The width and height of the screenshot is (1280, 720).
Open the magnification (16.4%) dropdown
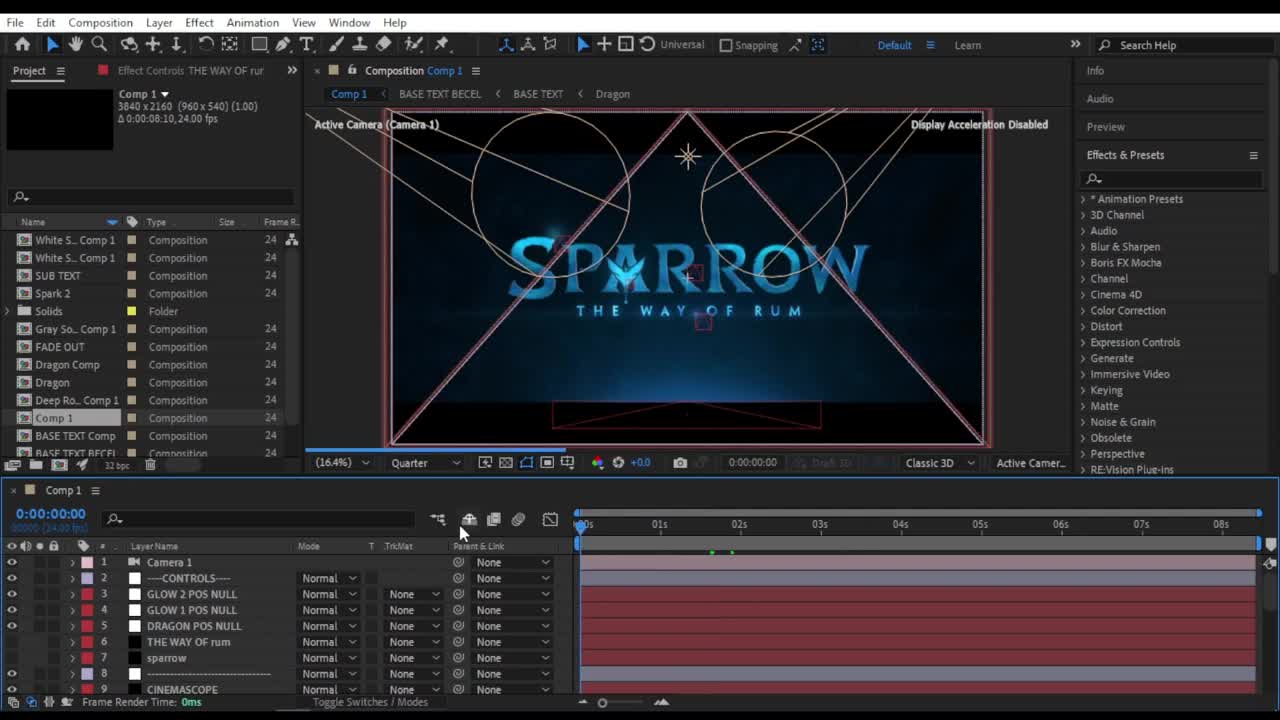pyautogui.click(x=342, y=462)
